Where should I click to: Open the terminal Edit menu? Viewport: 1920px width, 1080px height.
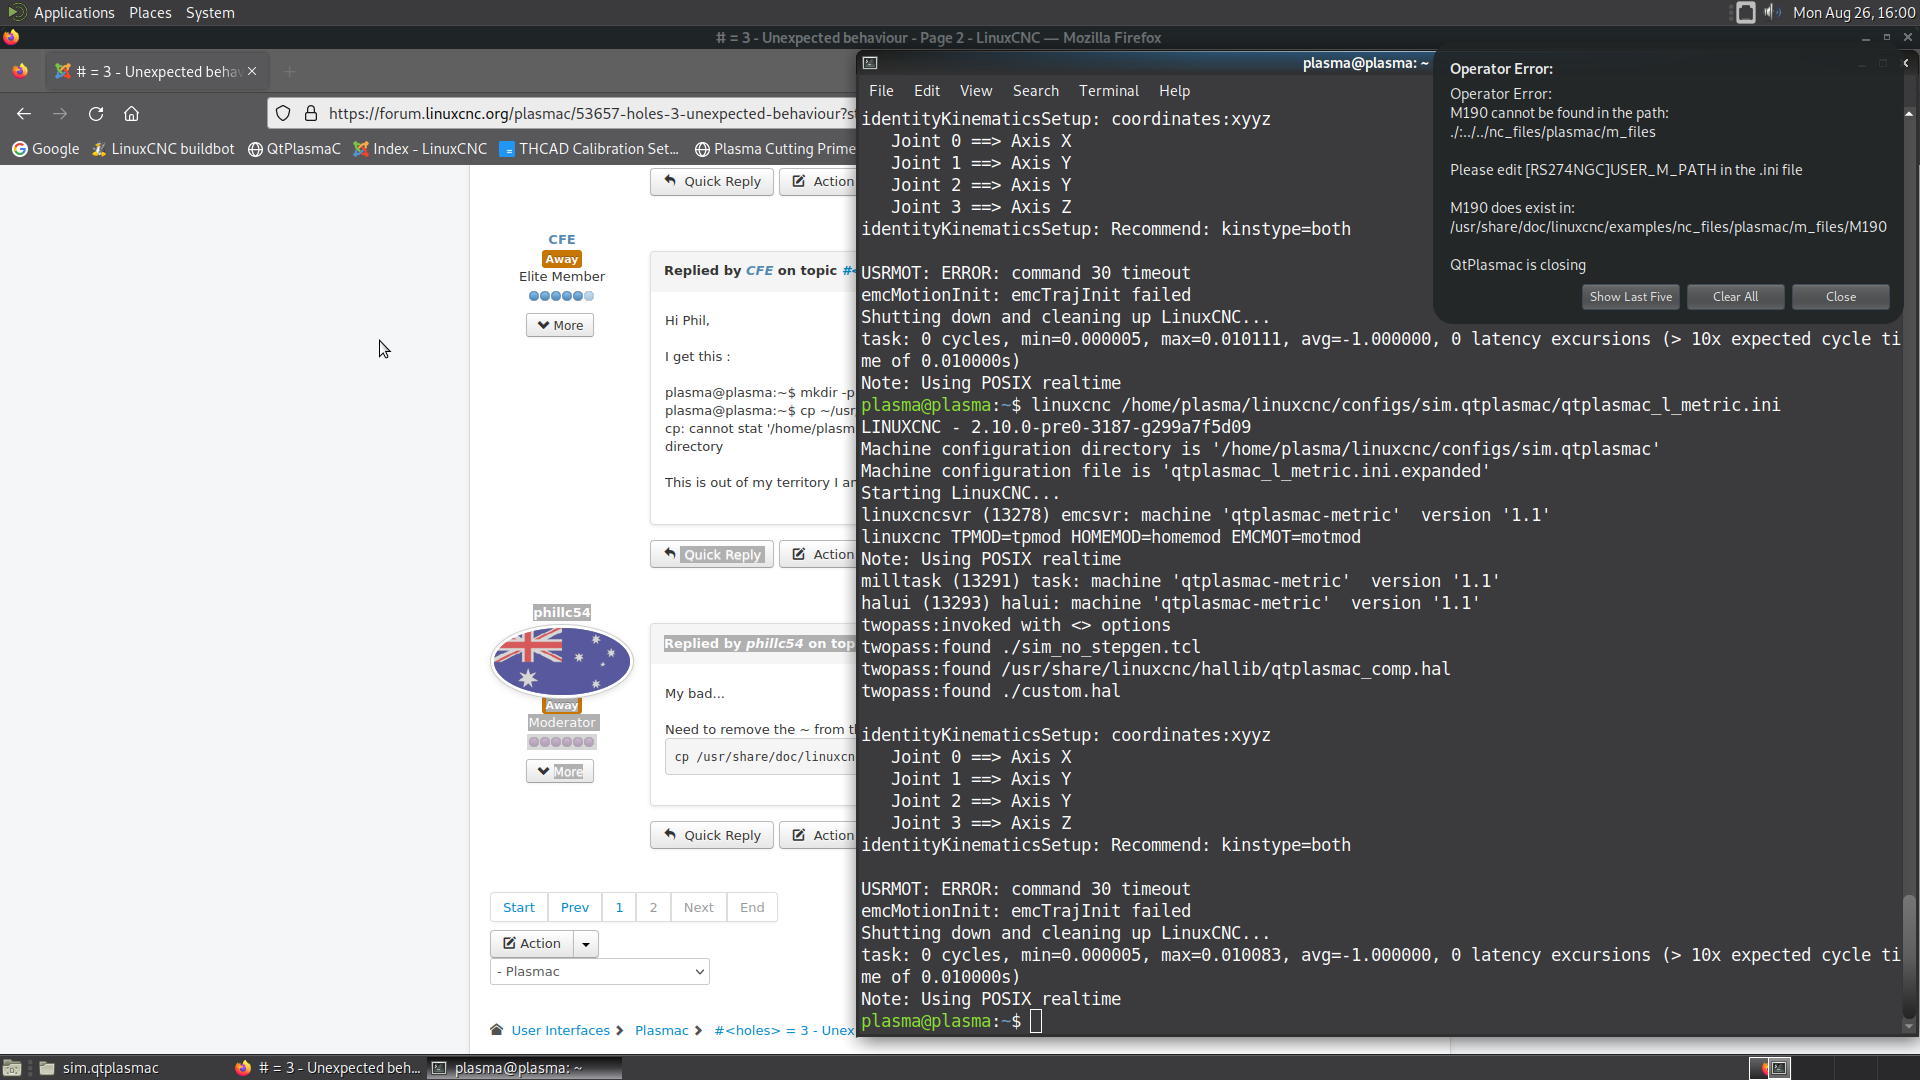pyautogui.click(x=927, y=91)
